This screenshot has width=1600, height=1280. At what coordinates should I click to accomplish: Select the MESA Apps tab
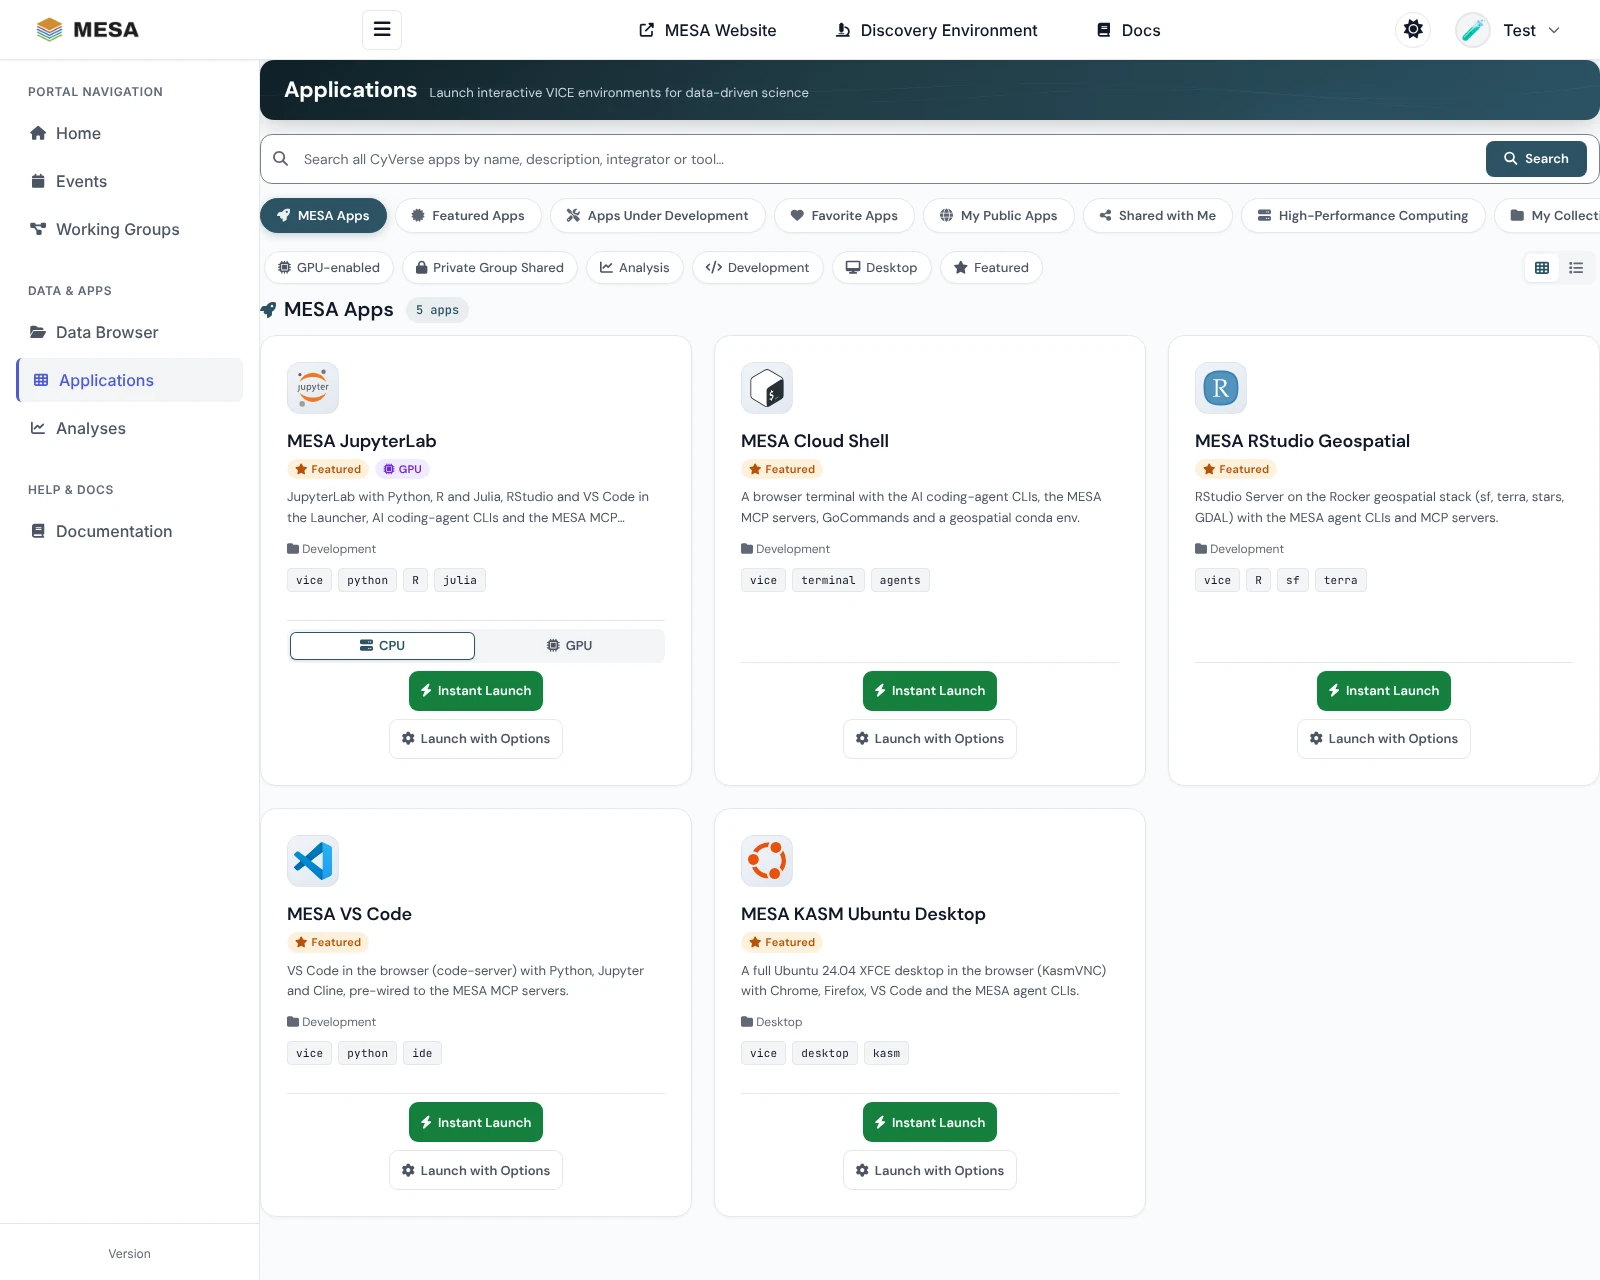point(323,216)
